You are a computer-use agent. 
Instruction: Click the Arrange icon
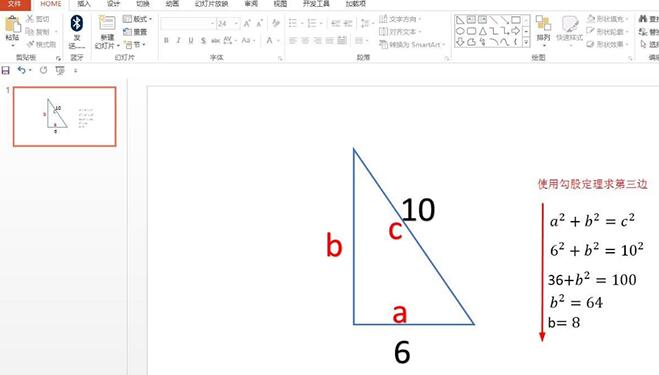[543, 24]
